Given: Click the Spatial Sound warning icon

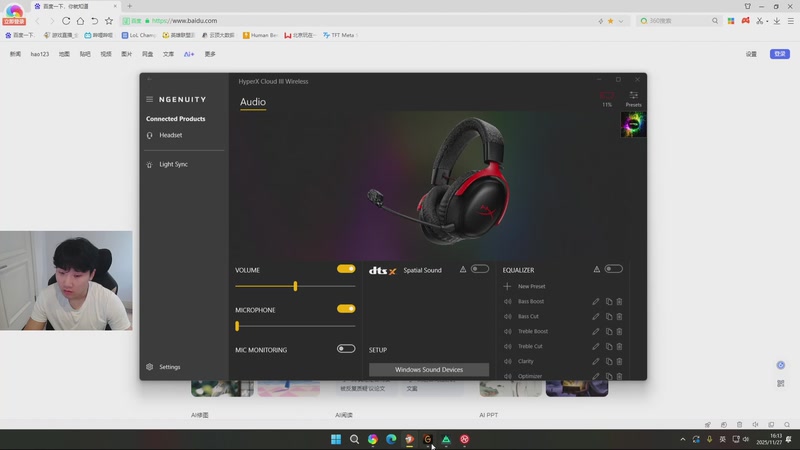Looking at the screenshot, I should (x=463, y=269).
